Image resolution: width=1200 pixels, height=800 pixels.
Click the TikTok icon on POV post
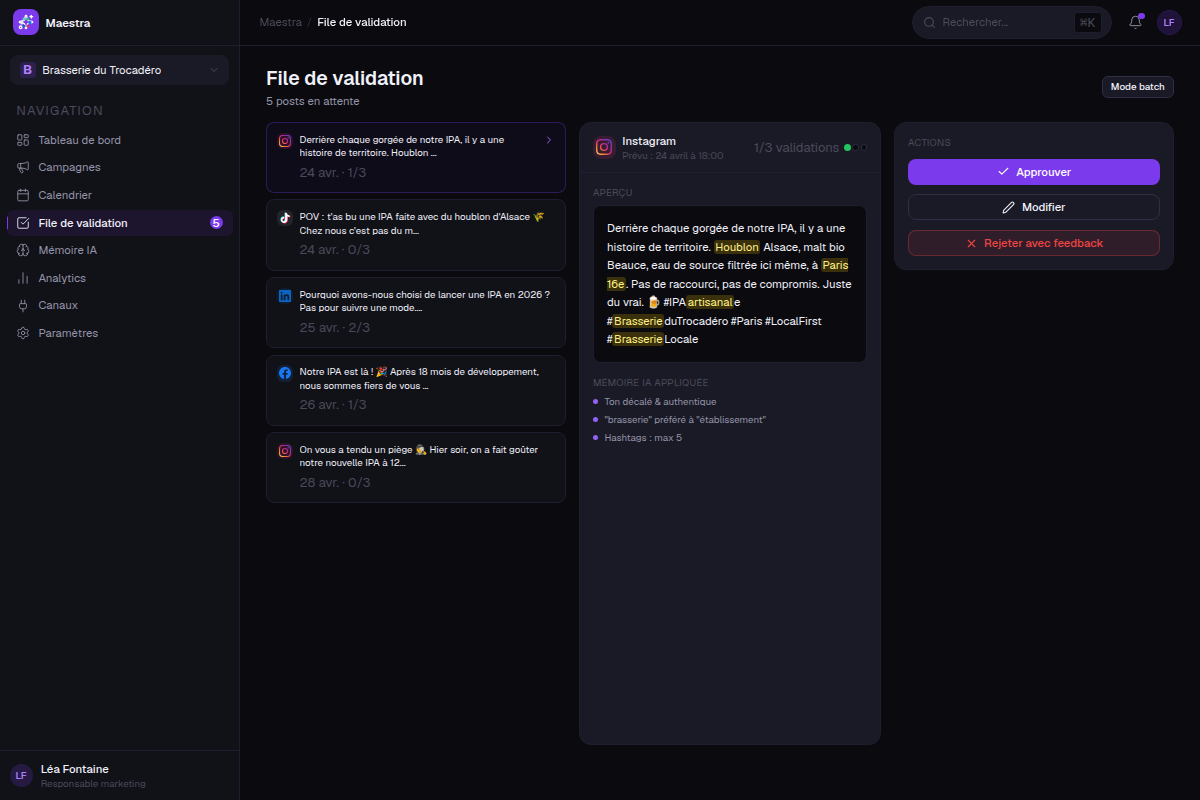click(285, 217)
